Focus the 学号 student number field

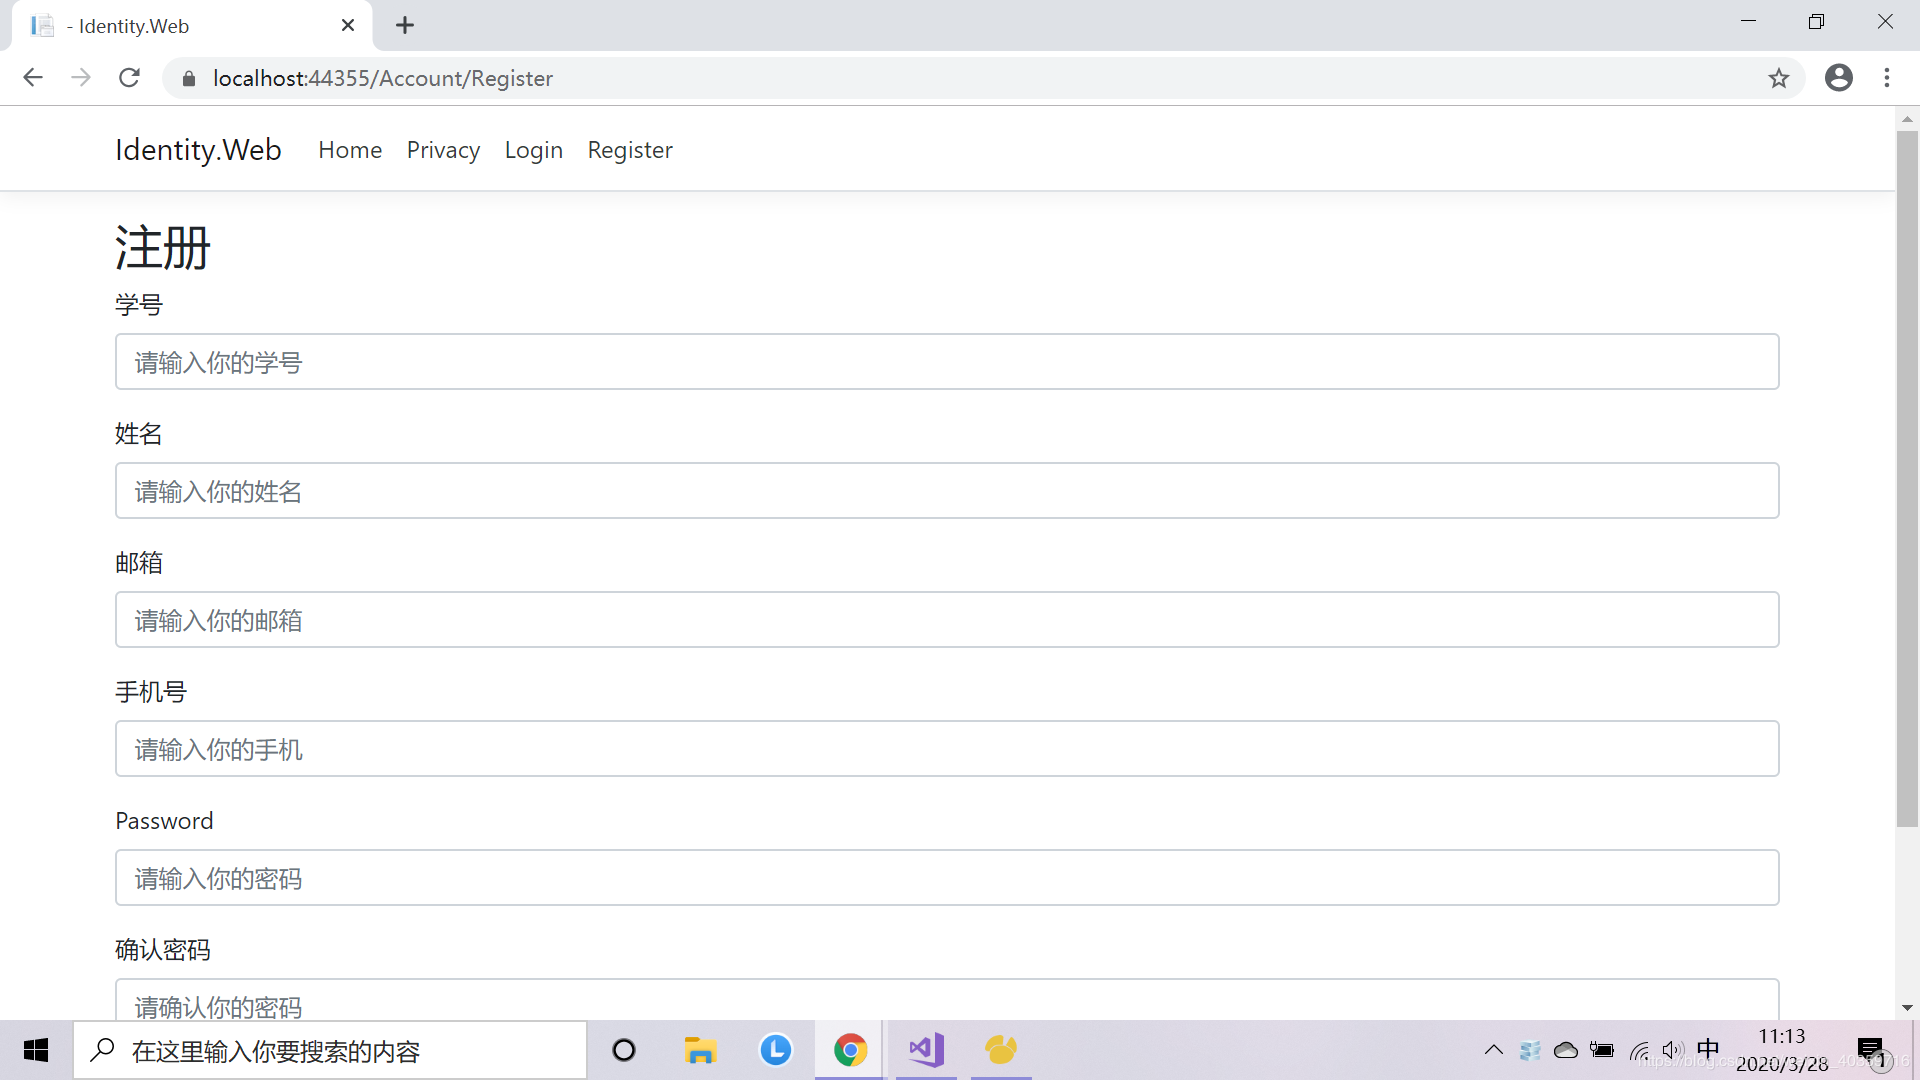point(946,362)
